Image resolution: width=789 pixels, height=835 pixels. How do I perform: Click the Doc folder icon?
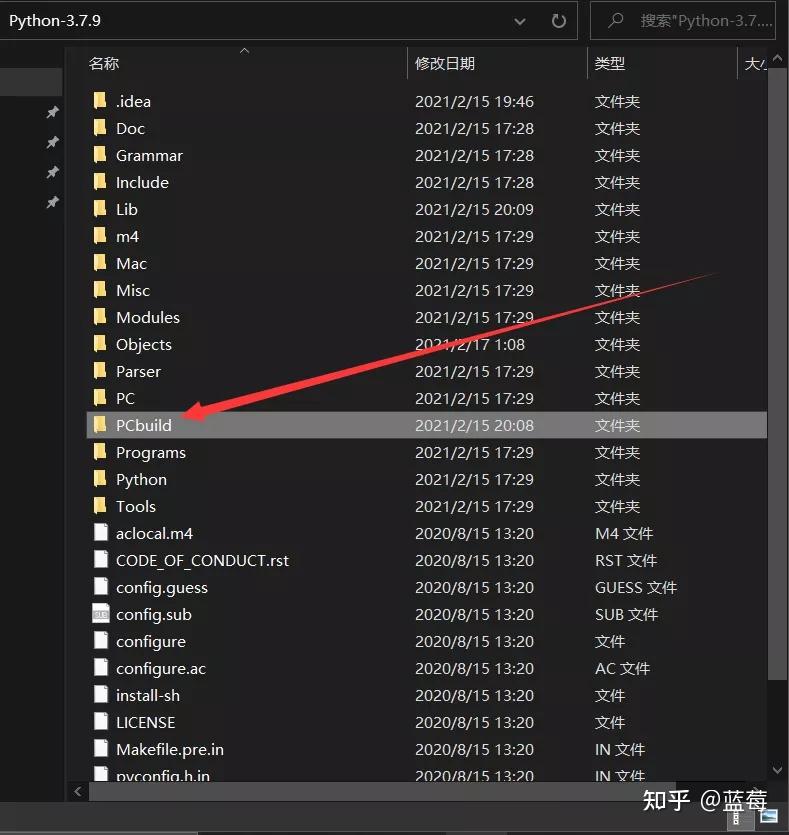click(x=100, y=128)
